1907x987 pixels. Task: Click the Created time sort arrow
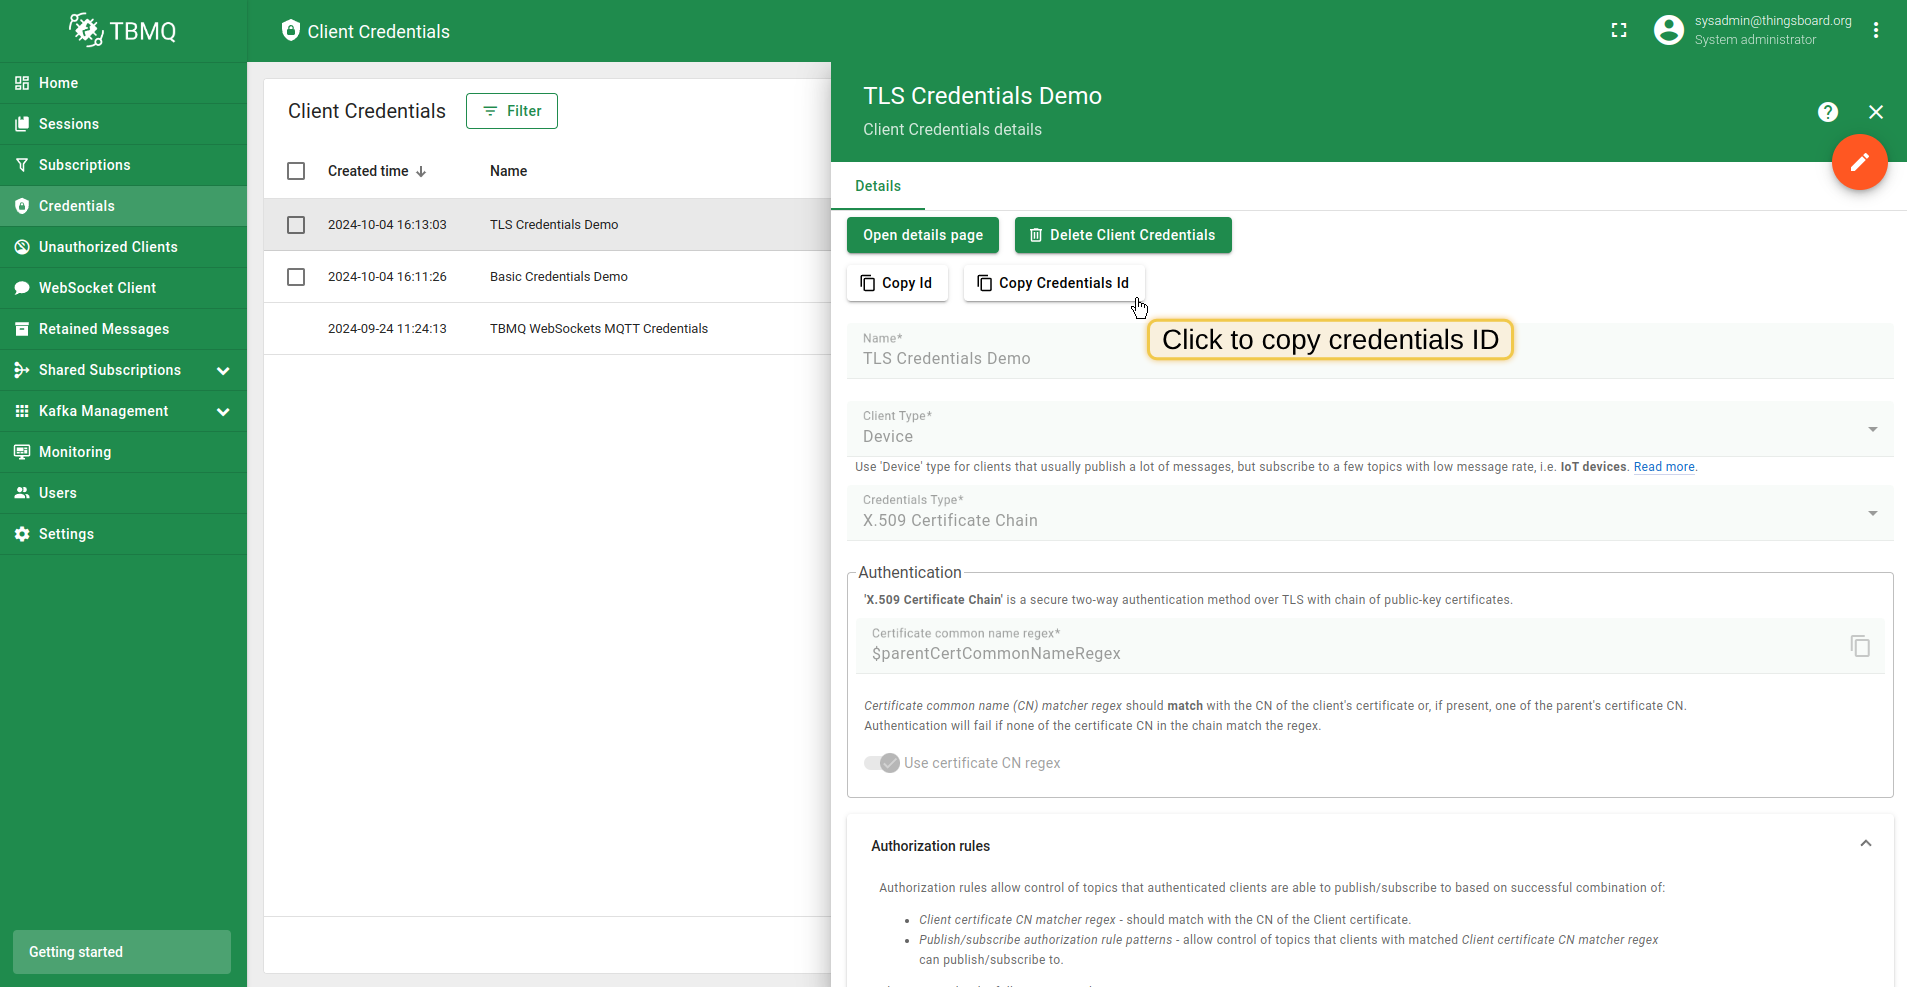point(421,172)
